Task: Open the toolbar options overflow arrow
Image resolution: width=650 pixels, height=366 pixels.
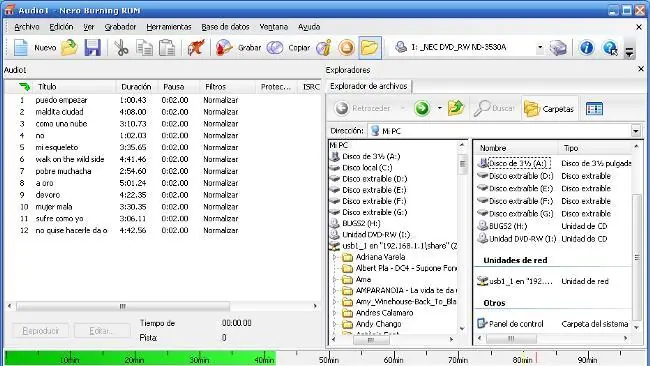Action: [629, 52]
